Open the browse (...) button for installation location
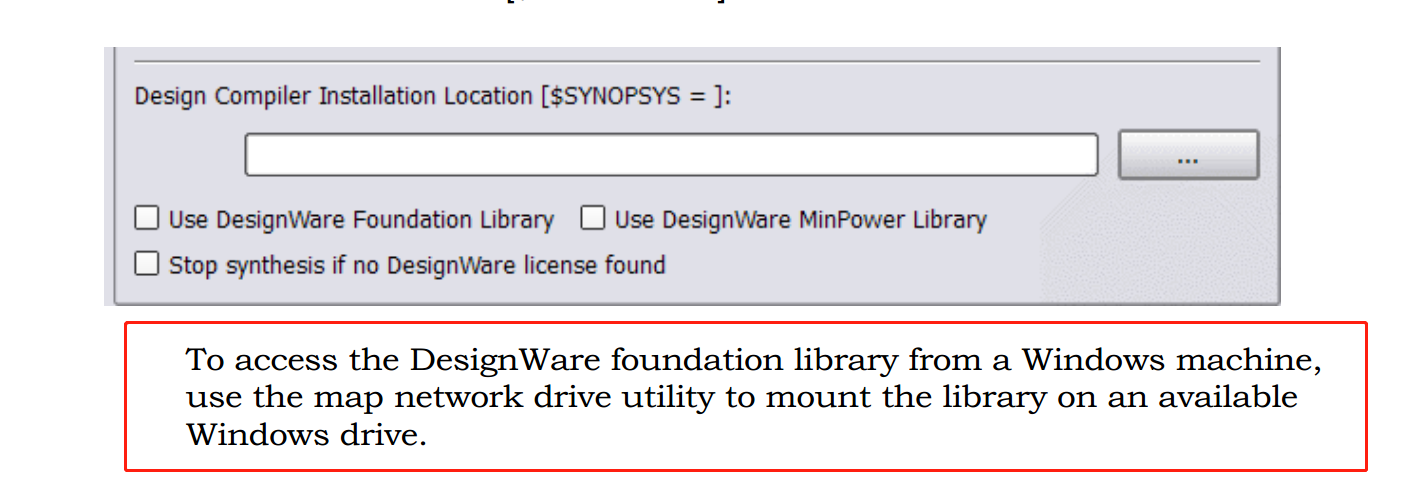Image resolution: width=1412 pixels, height=501 pixels. click(x=1188, y=155)
